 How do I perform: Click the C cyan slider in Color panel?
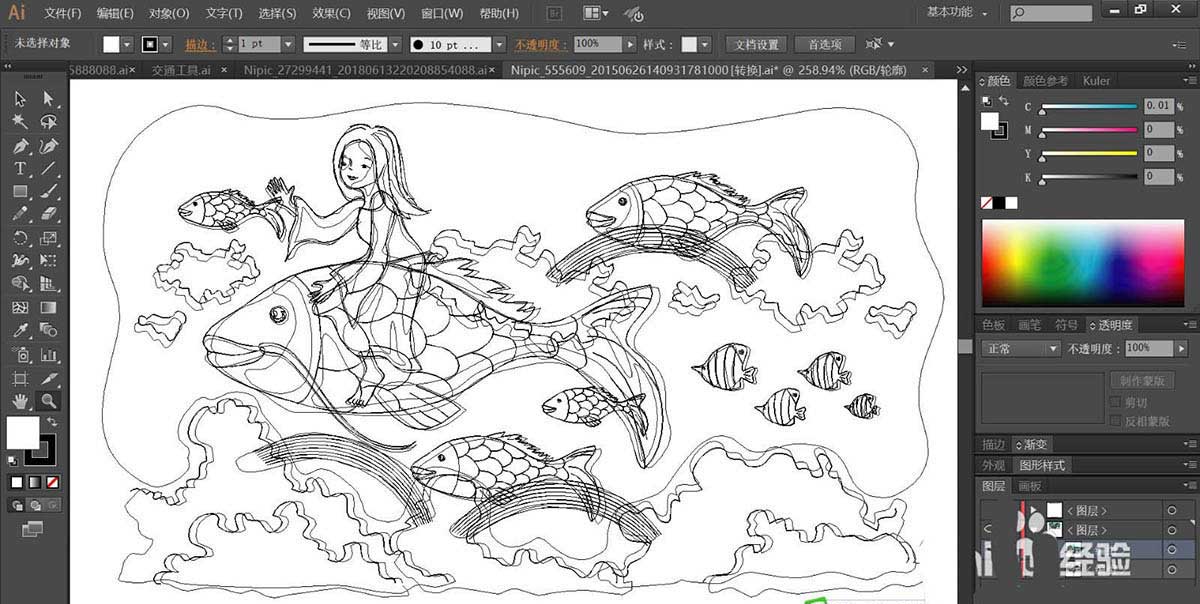(x=1089, y=106)
